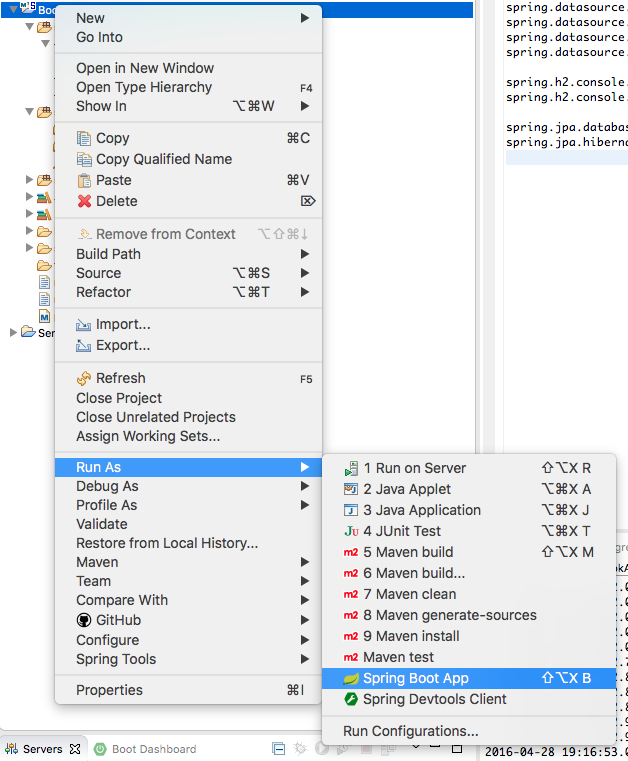Click the Refresh arrows icon
Image resolution: width=628 pixels, height=761 pixels.
click(x=84, y=378)
